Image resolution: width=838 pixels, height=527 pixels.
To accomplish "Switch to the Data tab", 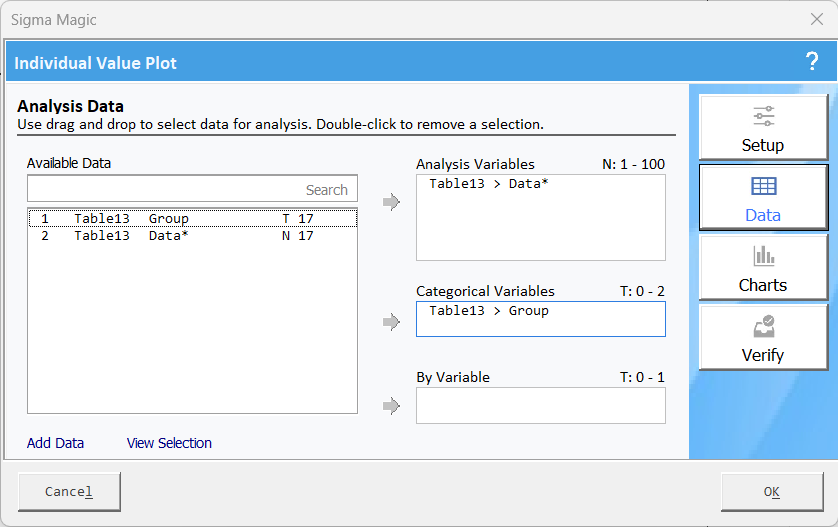I will 763,197.
